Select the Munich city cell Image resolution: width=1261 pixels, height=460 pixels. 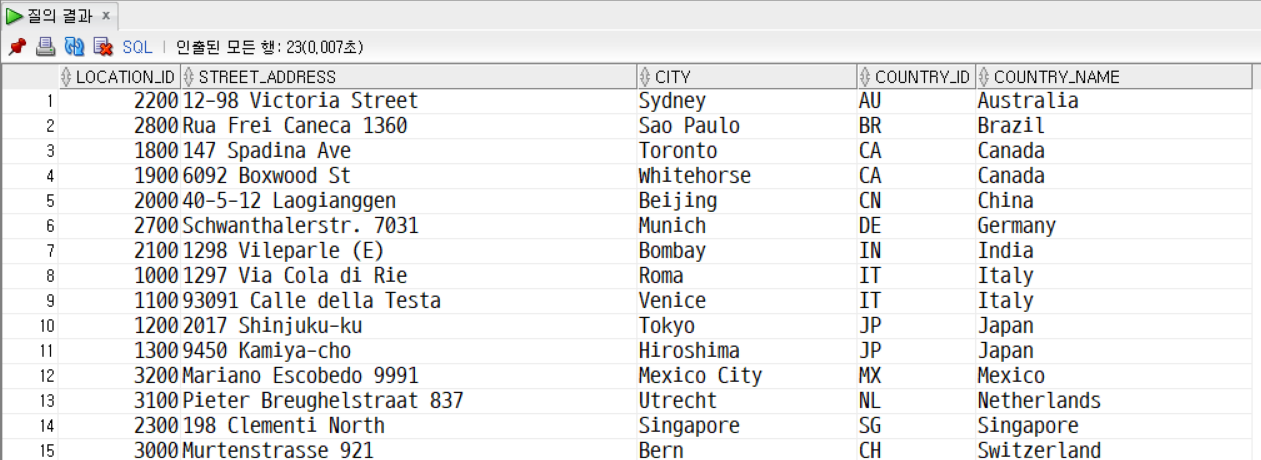tap(747, 226)
